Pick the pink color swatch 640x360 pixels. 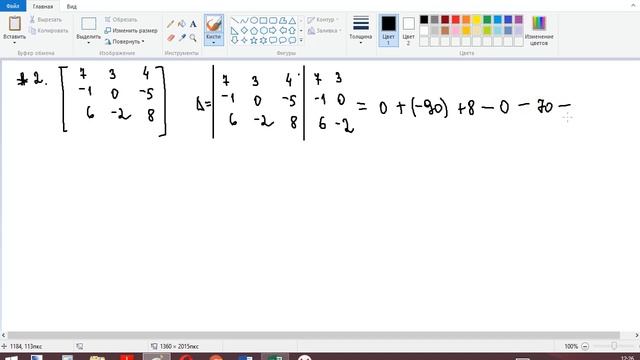pos(456,30)
